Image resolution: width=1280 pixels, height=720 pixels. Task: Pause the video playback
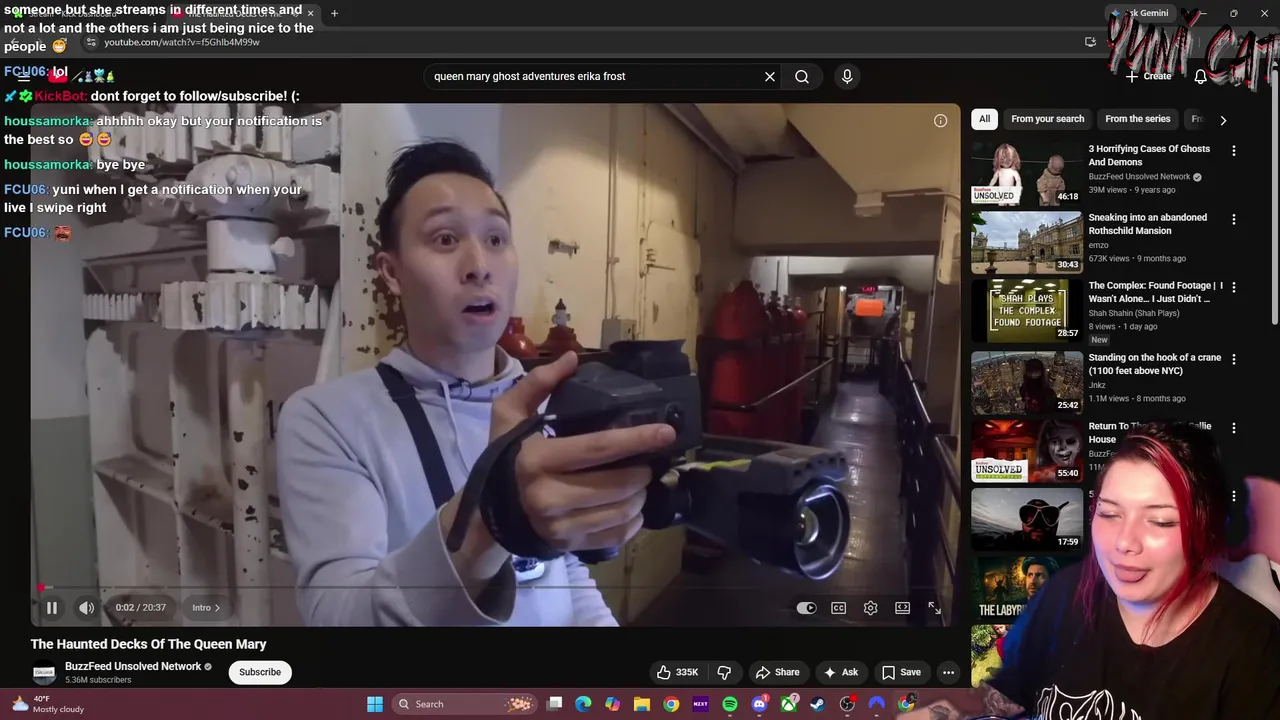52,607
